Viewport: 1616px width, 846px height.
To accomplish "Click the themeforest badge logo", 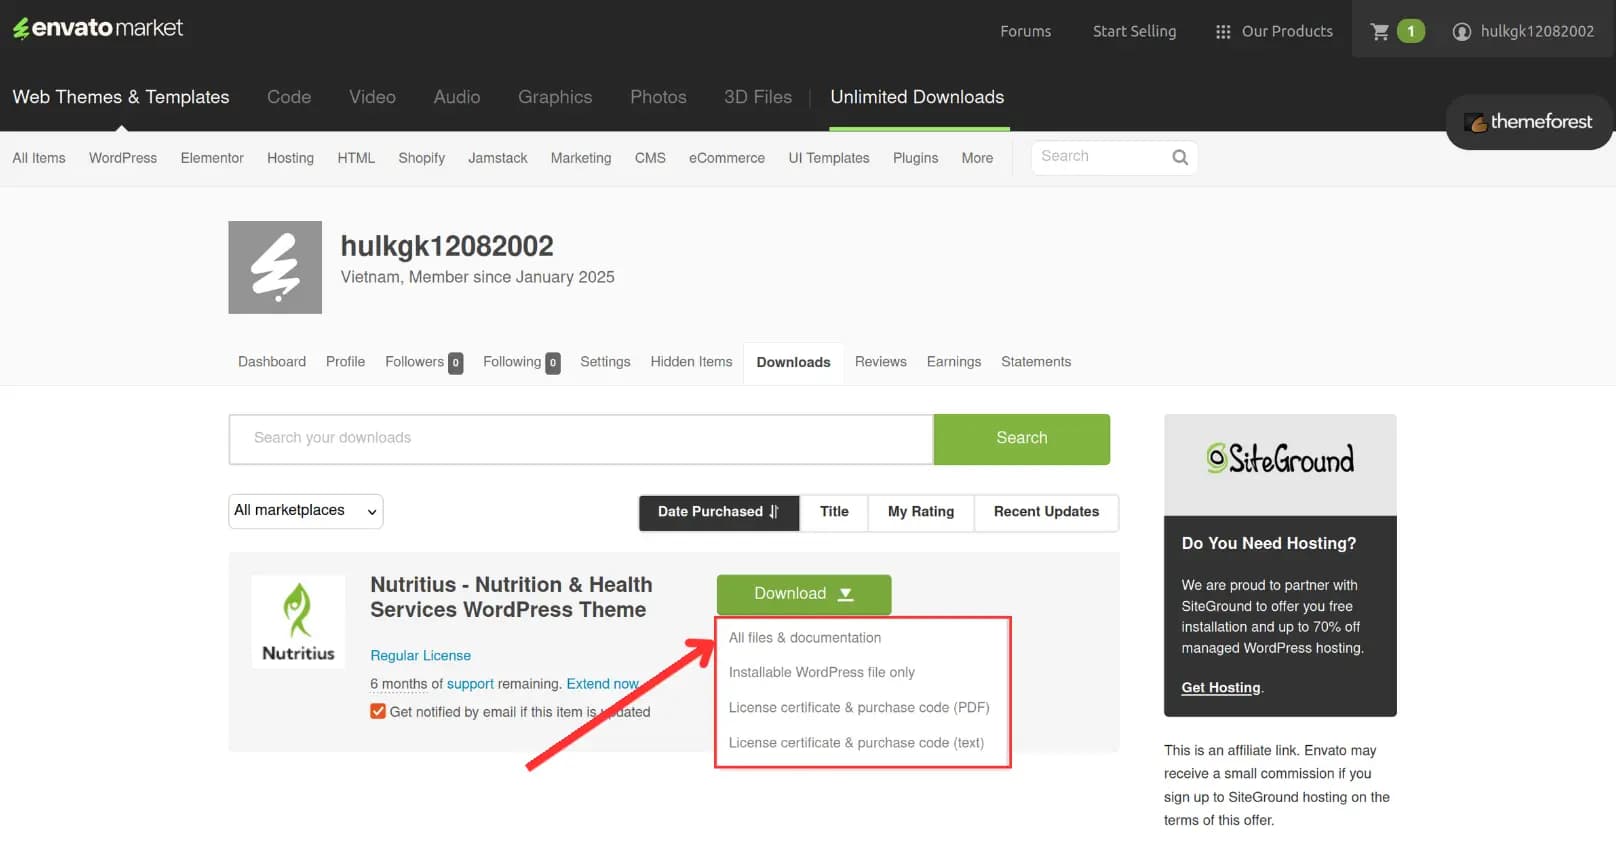I will [x=1528, y=122].
